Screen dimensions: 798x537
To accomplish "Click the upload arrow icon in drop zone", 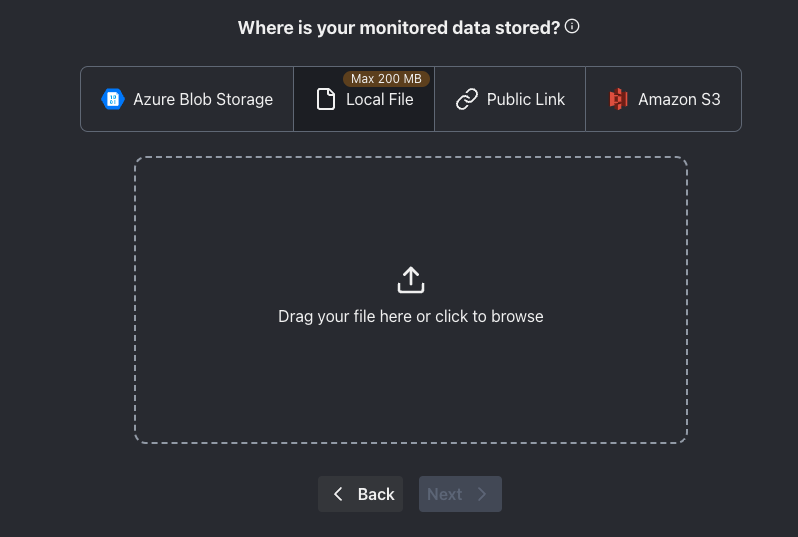I will (411, 280).
